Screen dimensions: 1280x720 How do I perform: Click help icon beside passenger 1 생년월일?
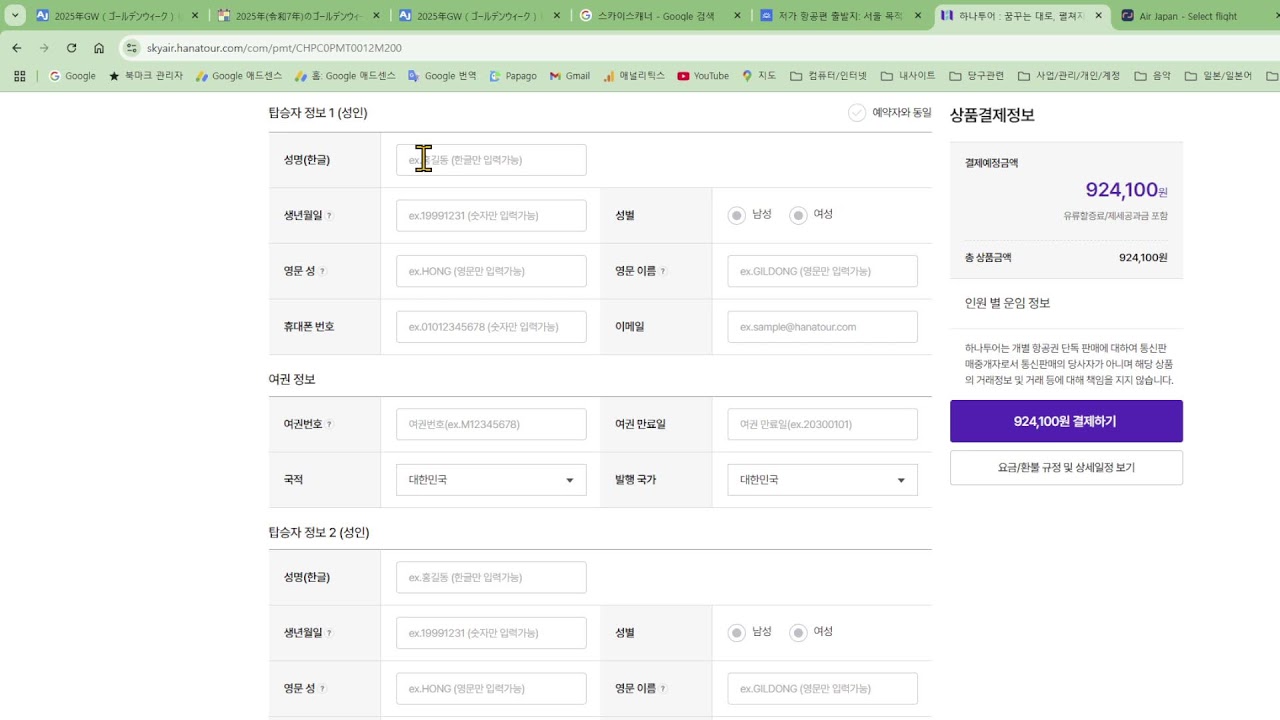coord(329,216)
